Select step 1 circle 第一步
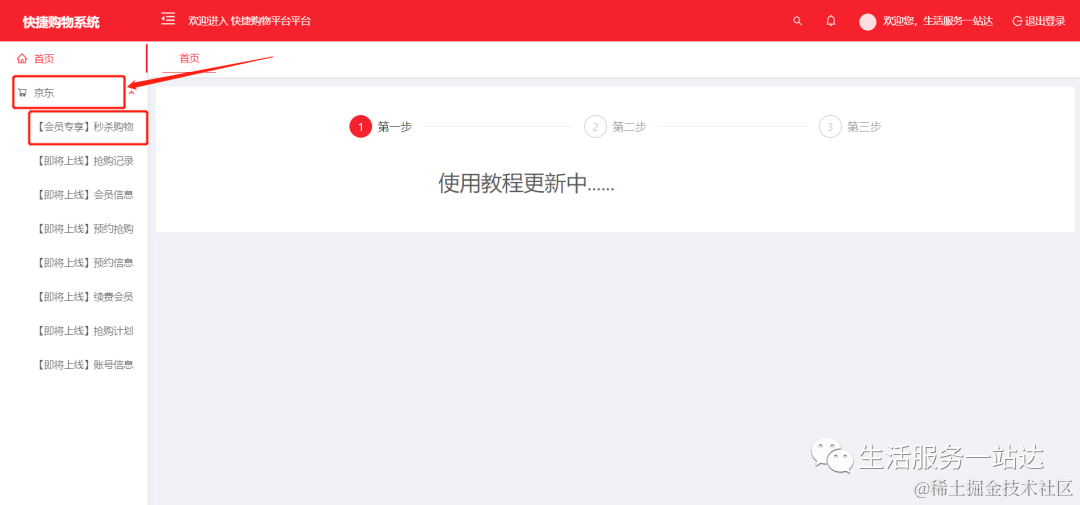 360,127
